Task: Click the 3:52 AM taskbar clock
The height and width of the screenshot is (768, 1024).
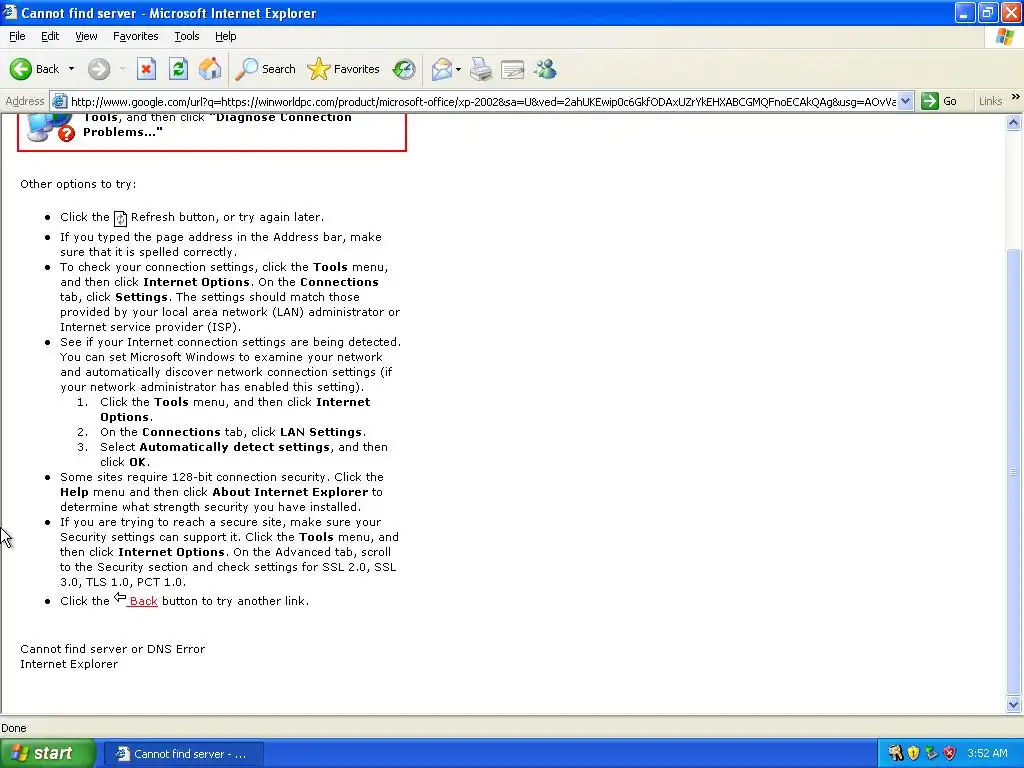Action: tap(987, 754)
